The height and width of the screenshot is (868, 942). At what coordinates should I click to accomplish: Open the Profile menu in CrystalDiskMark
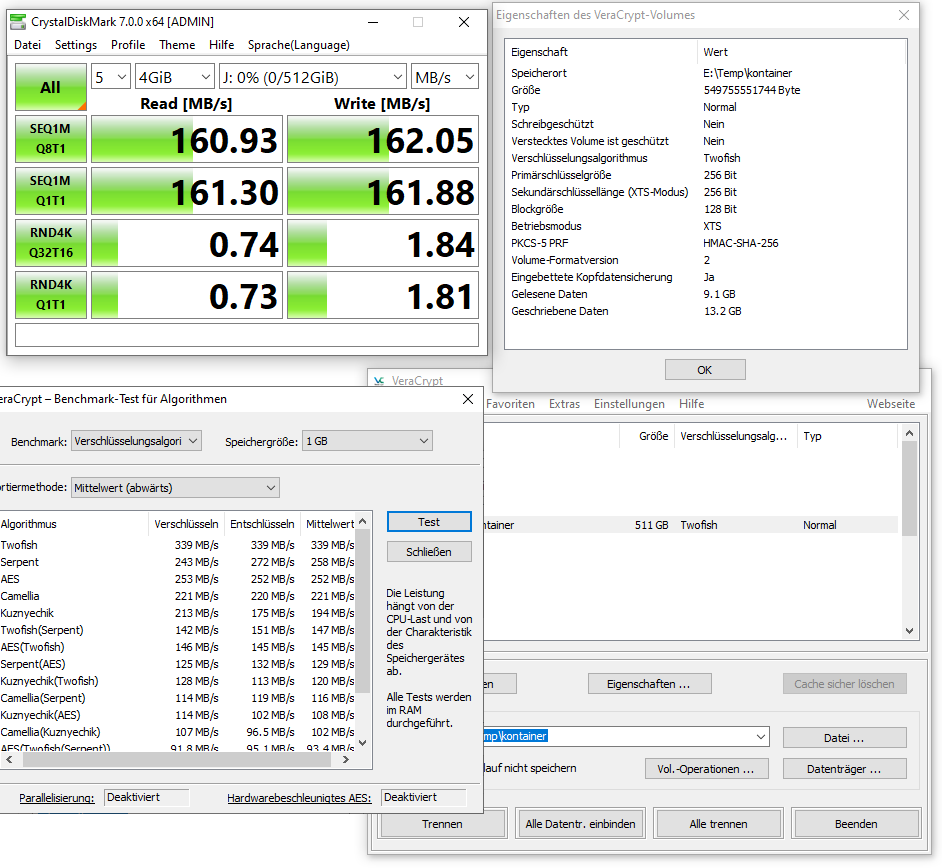coord(128,45)
